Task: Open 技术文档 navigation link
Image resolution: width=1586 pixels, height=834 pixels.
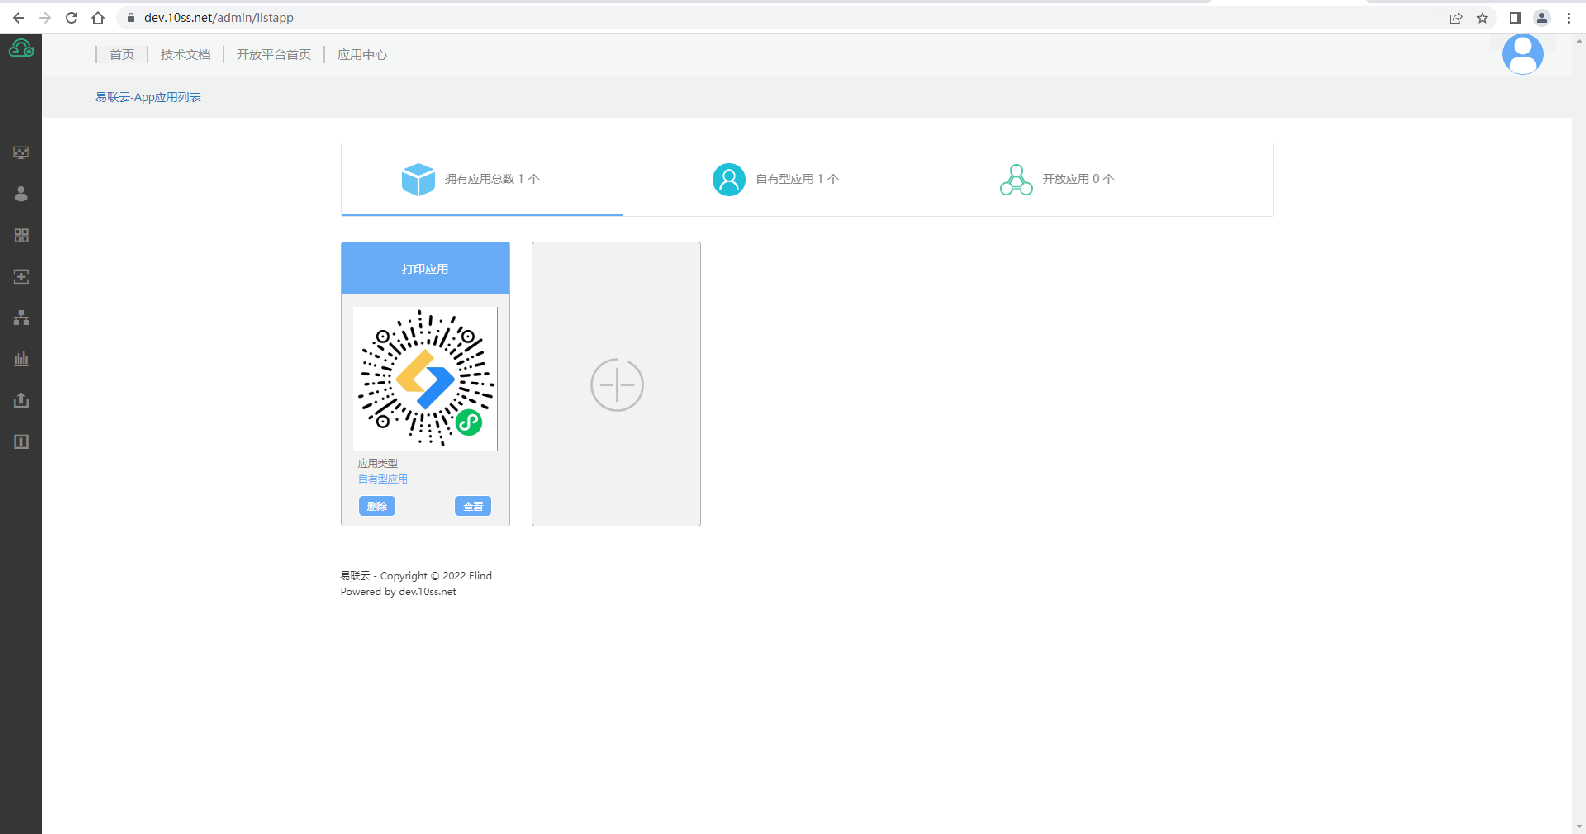Action: tap(186, 55)
